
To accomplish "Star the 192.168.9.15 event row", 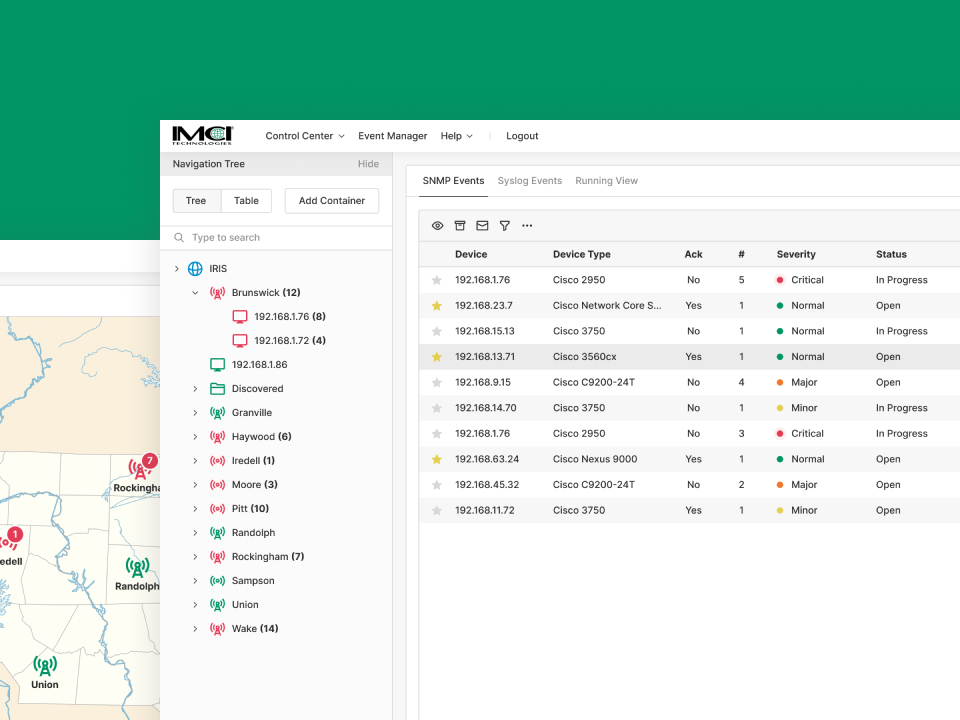I will 437,383.
